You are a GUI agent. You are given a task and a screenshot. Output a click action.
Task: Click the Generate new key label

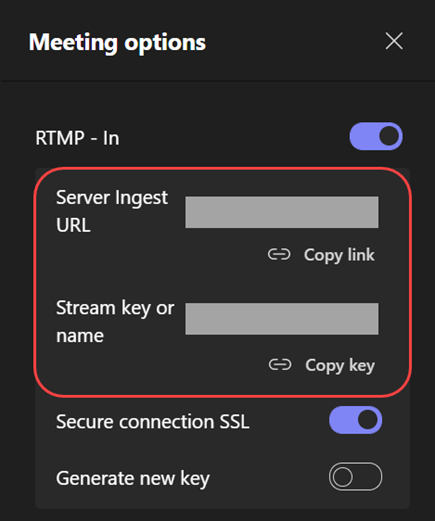pyautogui.click(x=133, y=479)
